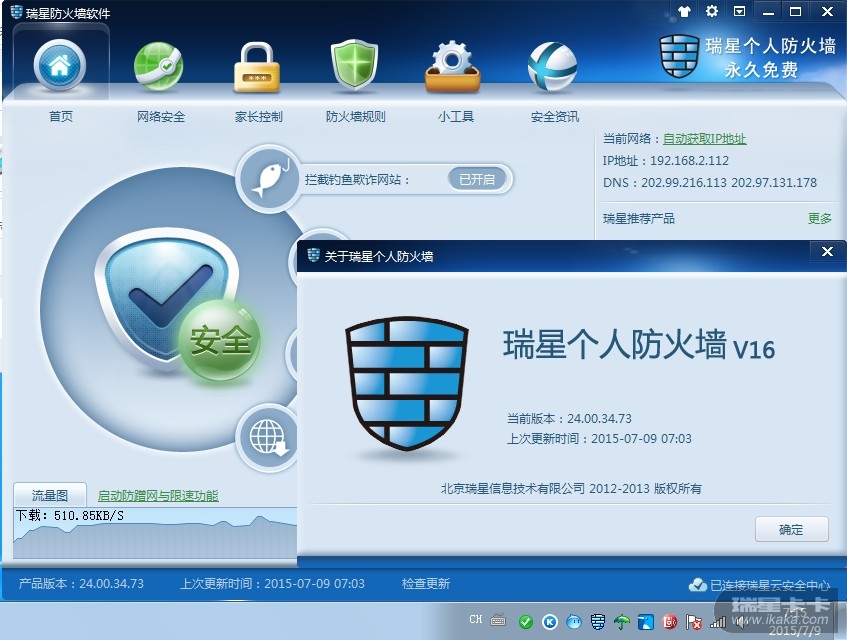The height and width of the screenshot is (640, 847).
Task: Open 小工具 gear toolbox icon
Action: pos(453,66)
